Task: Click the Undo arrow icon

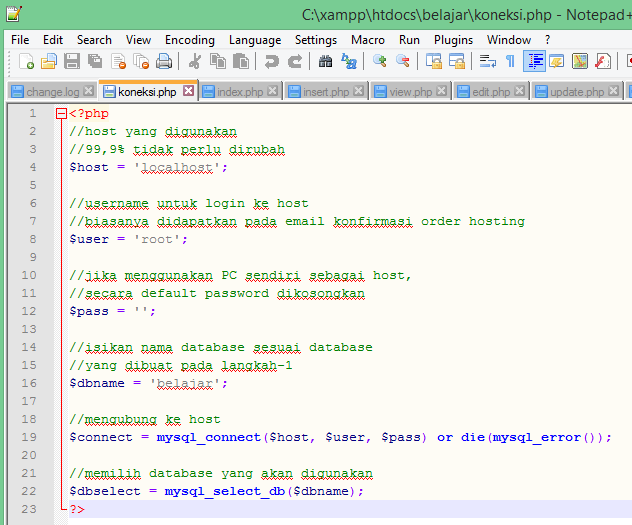Action: point(272,62)
